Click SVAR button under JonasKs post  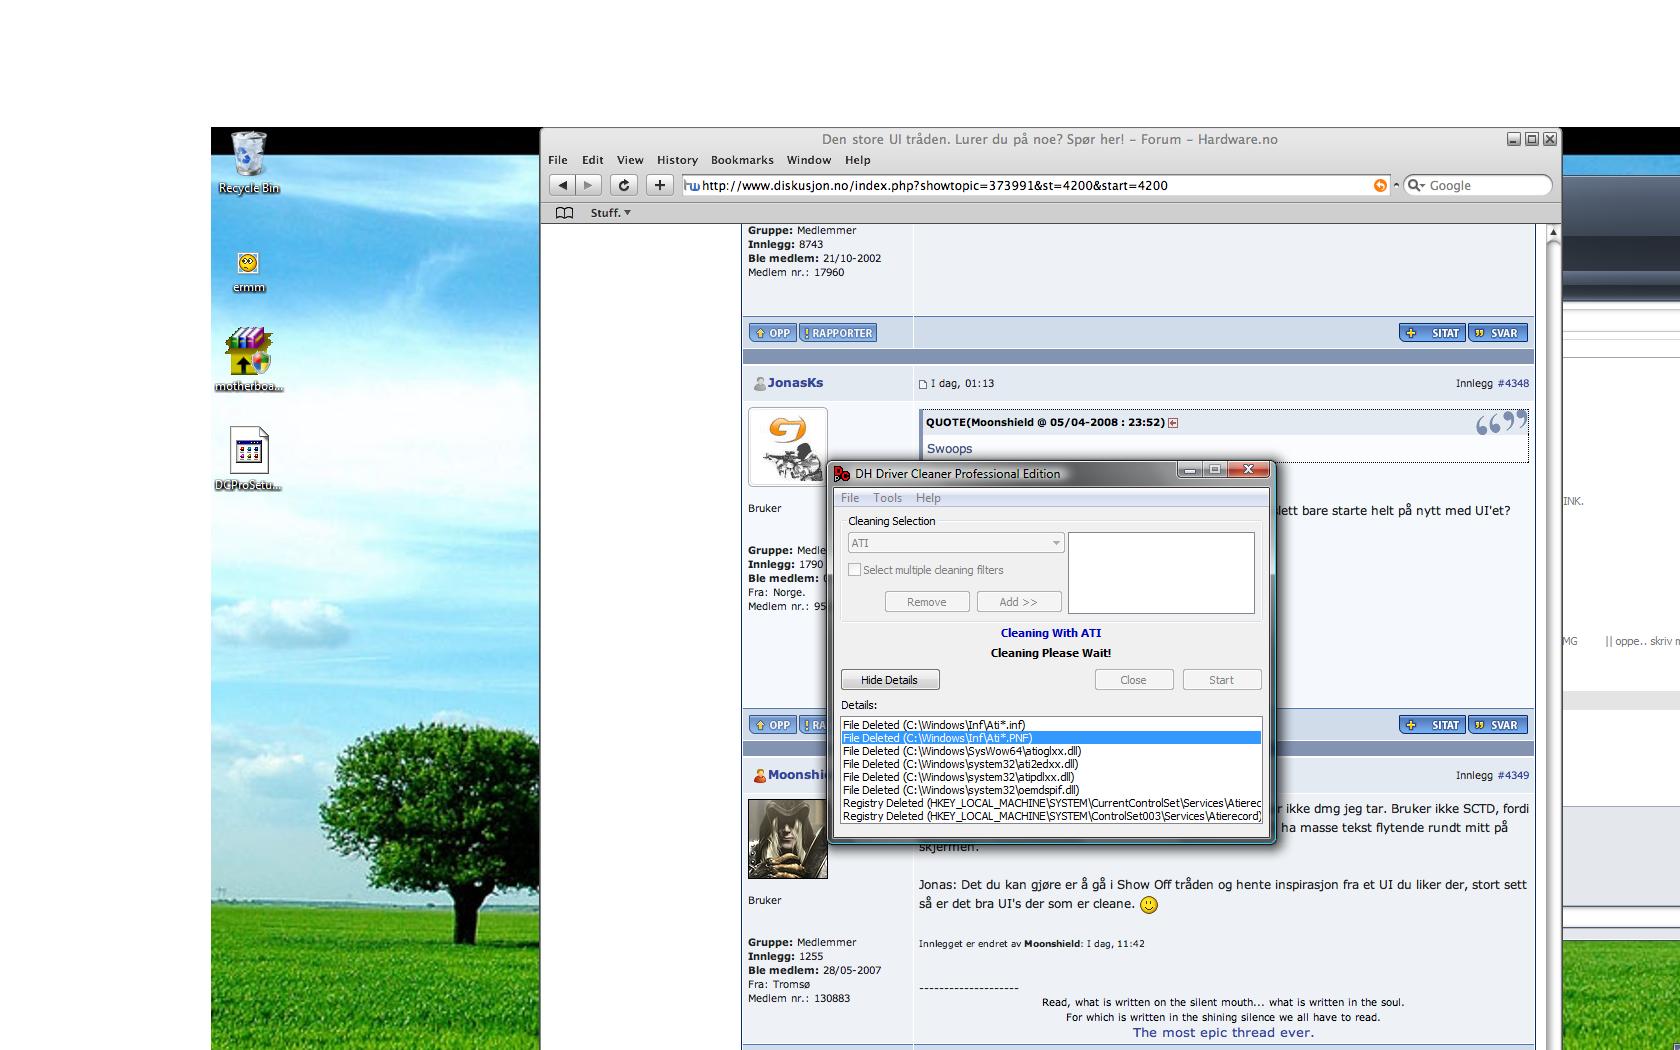pyautogui.click(x=1498, y=725)
